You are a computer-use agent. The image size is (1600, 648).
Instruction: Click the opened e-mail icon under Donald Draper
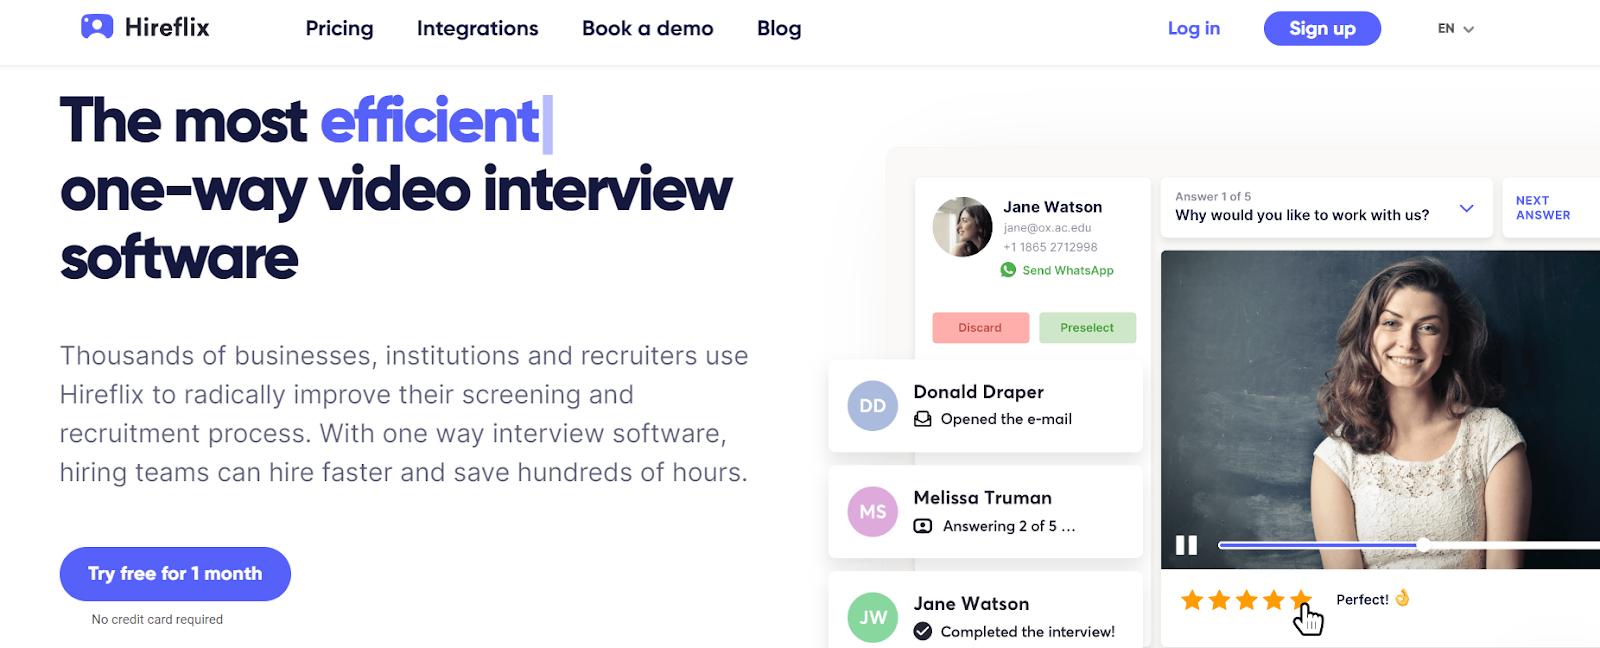click(x=923, y=419)
